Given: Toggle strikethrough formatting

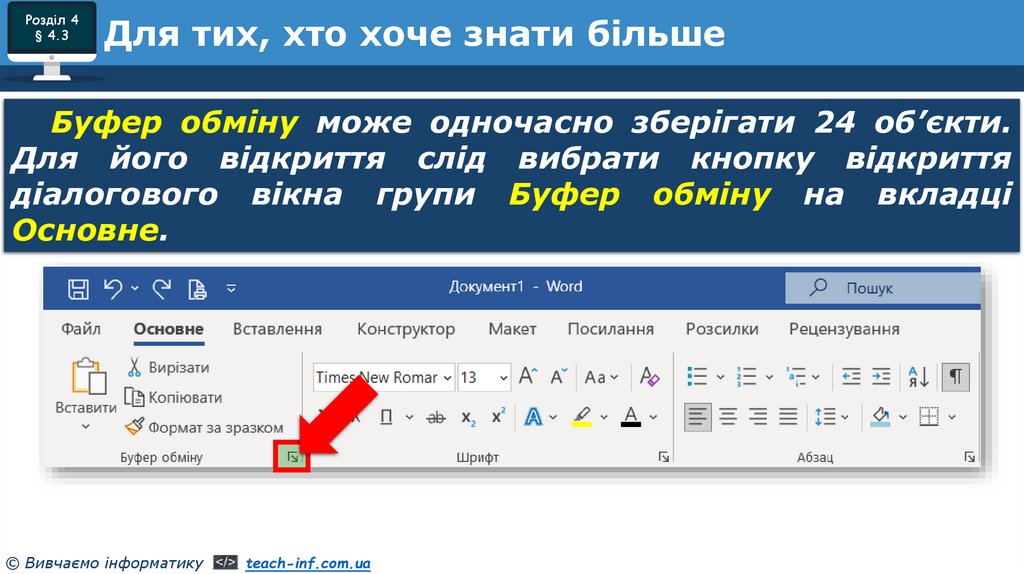Looking at the screenshot, I should pyautogui.click(x=436, y=417).
